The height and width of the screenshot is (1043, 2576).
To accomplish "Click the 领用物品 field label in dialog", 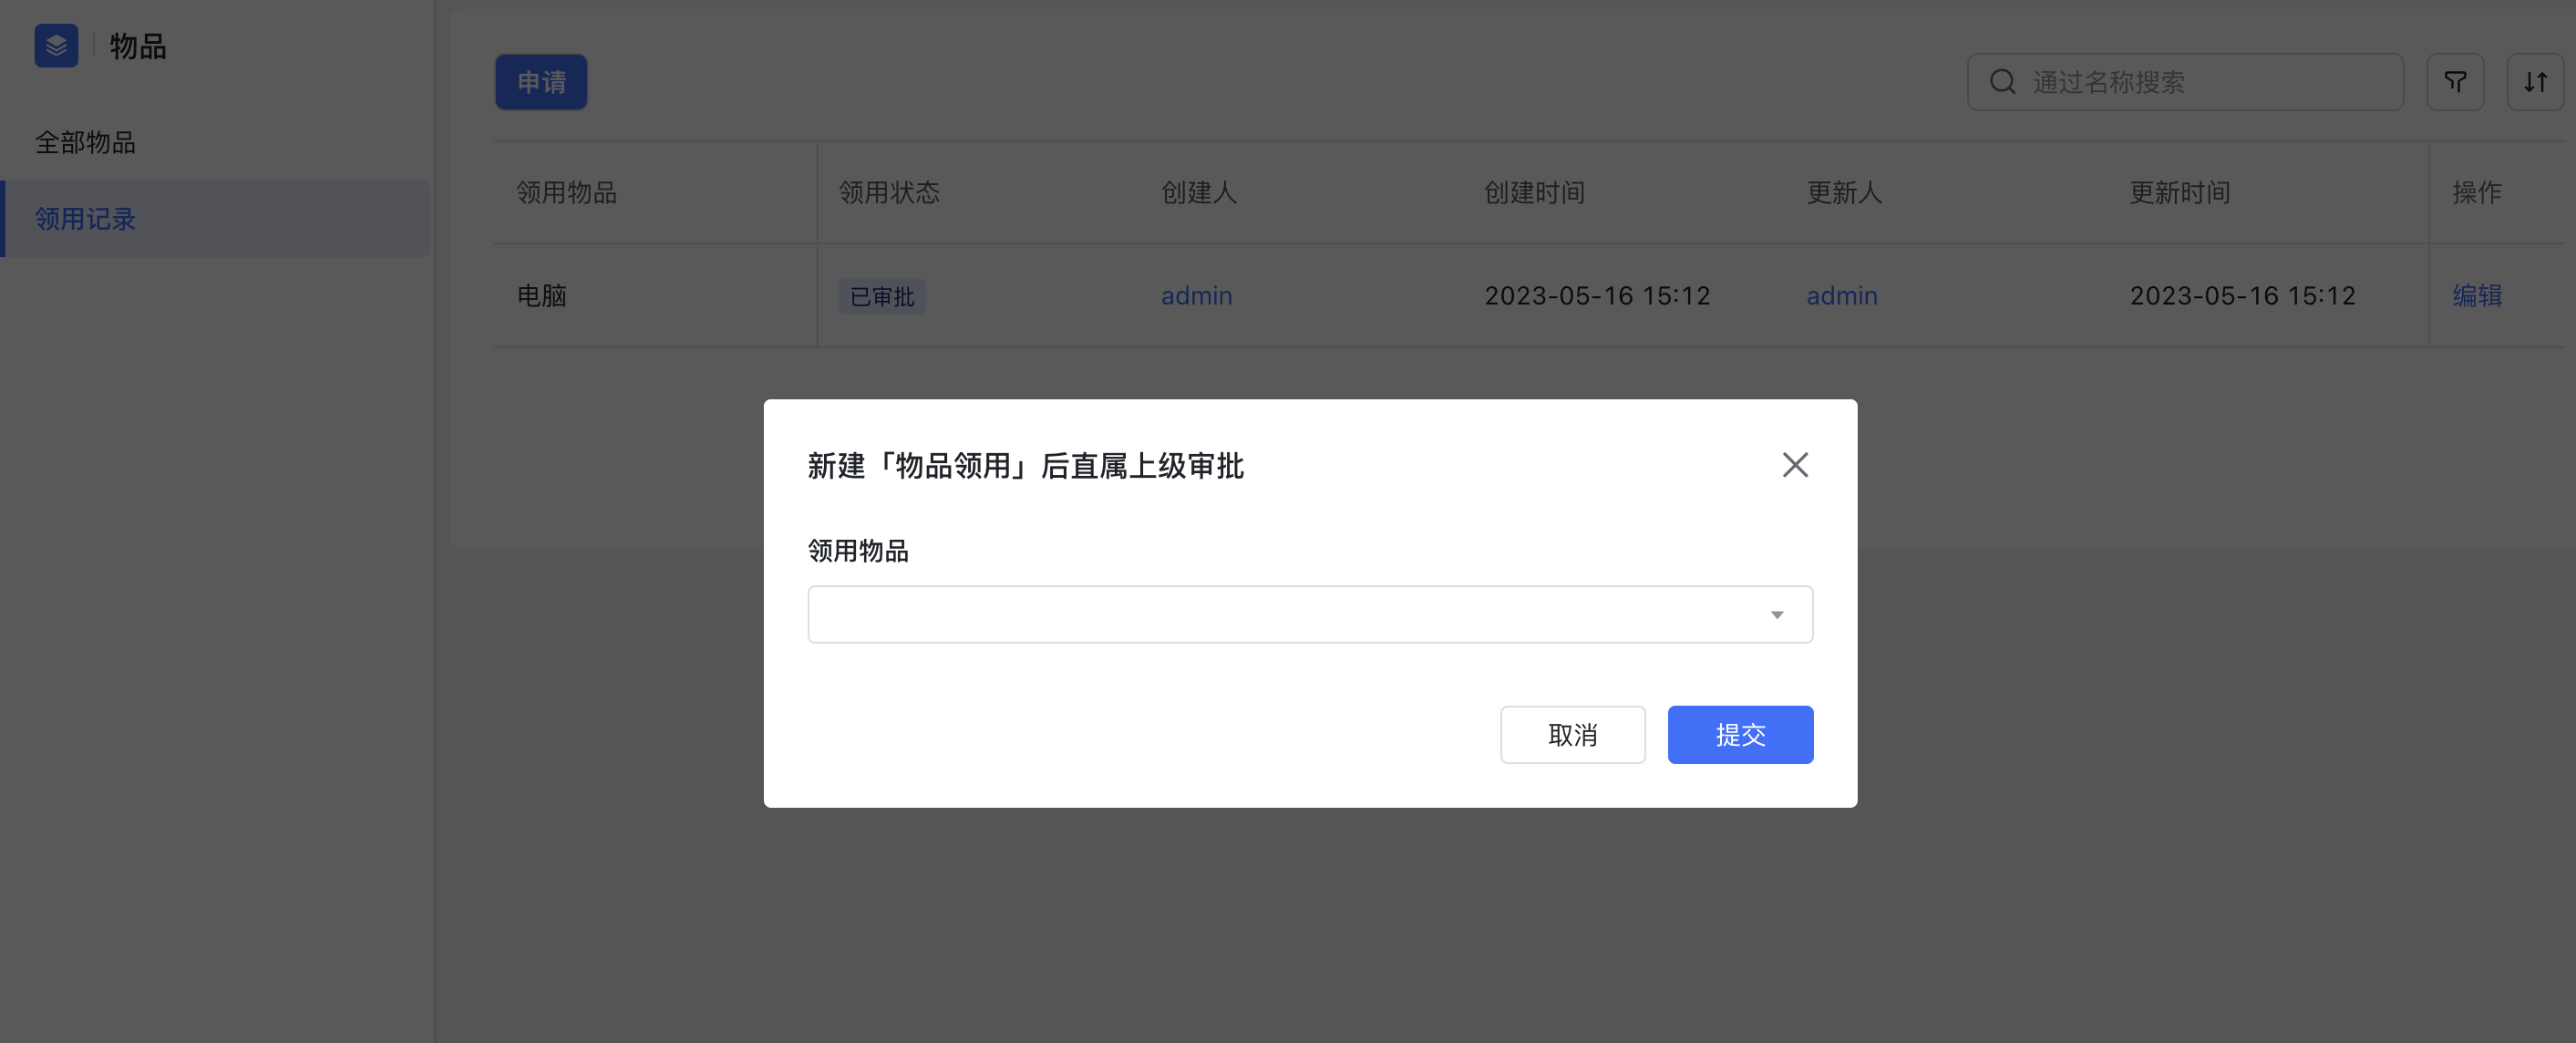I will tap(858, 551).
